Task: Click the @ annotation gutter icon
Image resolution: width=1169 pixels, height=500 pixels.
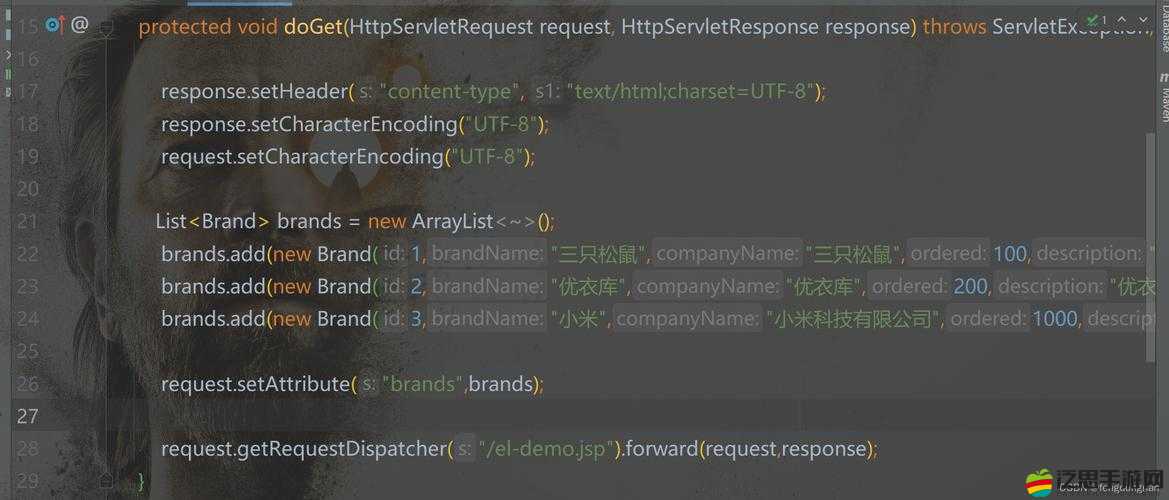Action: click(x=80, y=25)
